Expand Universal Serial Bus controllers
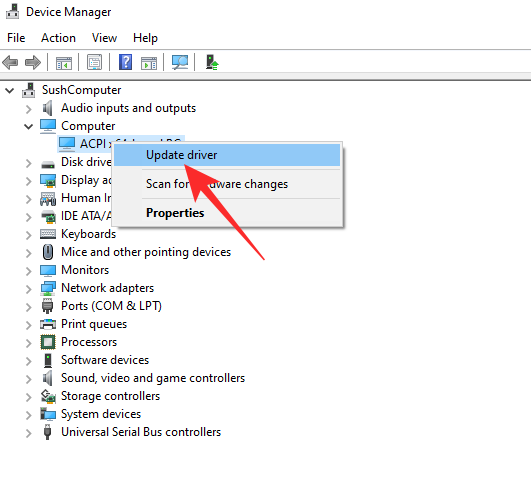Image resolution: width=531 pixels, height=484 pixels. coord(28,433)
